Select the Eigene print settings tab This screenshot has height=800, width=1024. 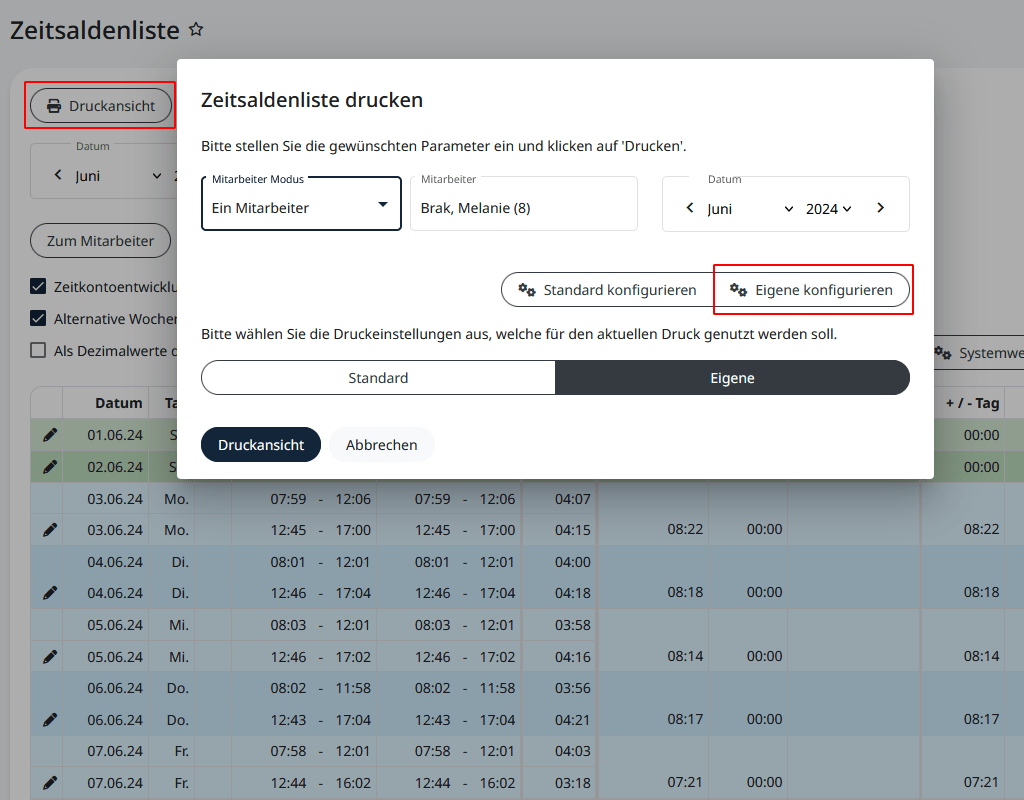pos(732,378)
